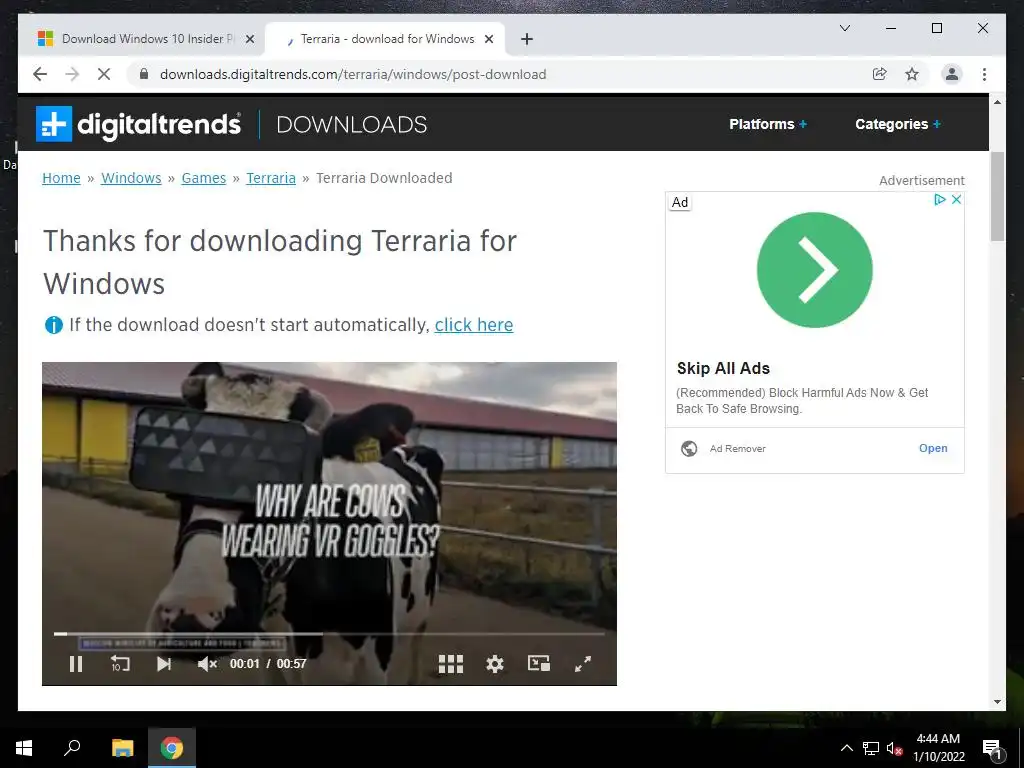Screen dimensions: 1024x768
Task: Open taskbar search
Action: pos(72,748)
